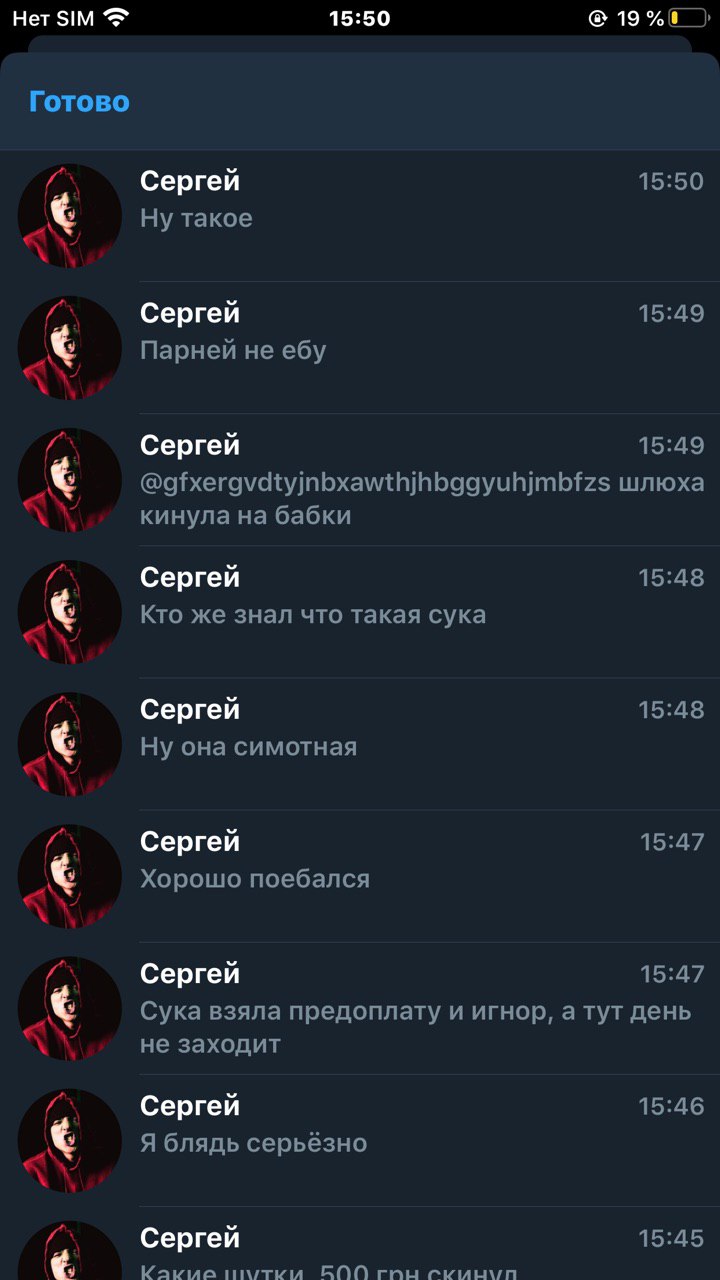Select the message 'Парней не ебу'
The height and width of the screenshot is (1280, 720).
click(360, 348)
